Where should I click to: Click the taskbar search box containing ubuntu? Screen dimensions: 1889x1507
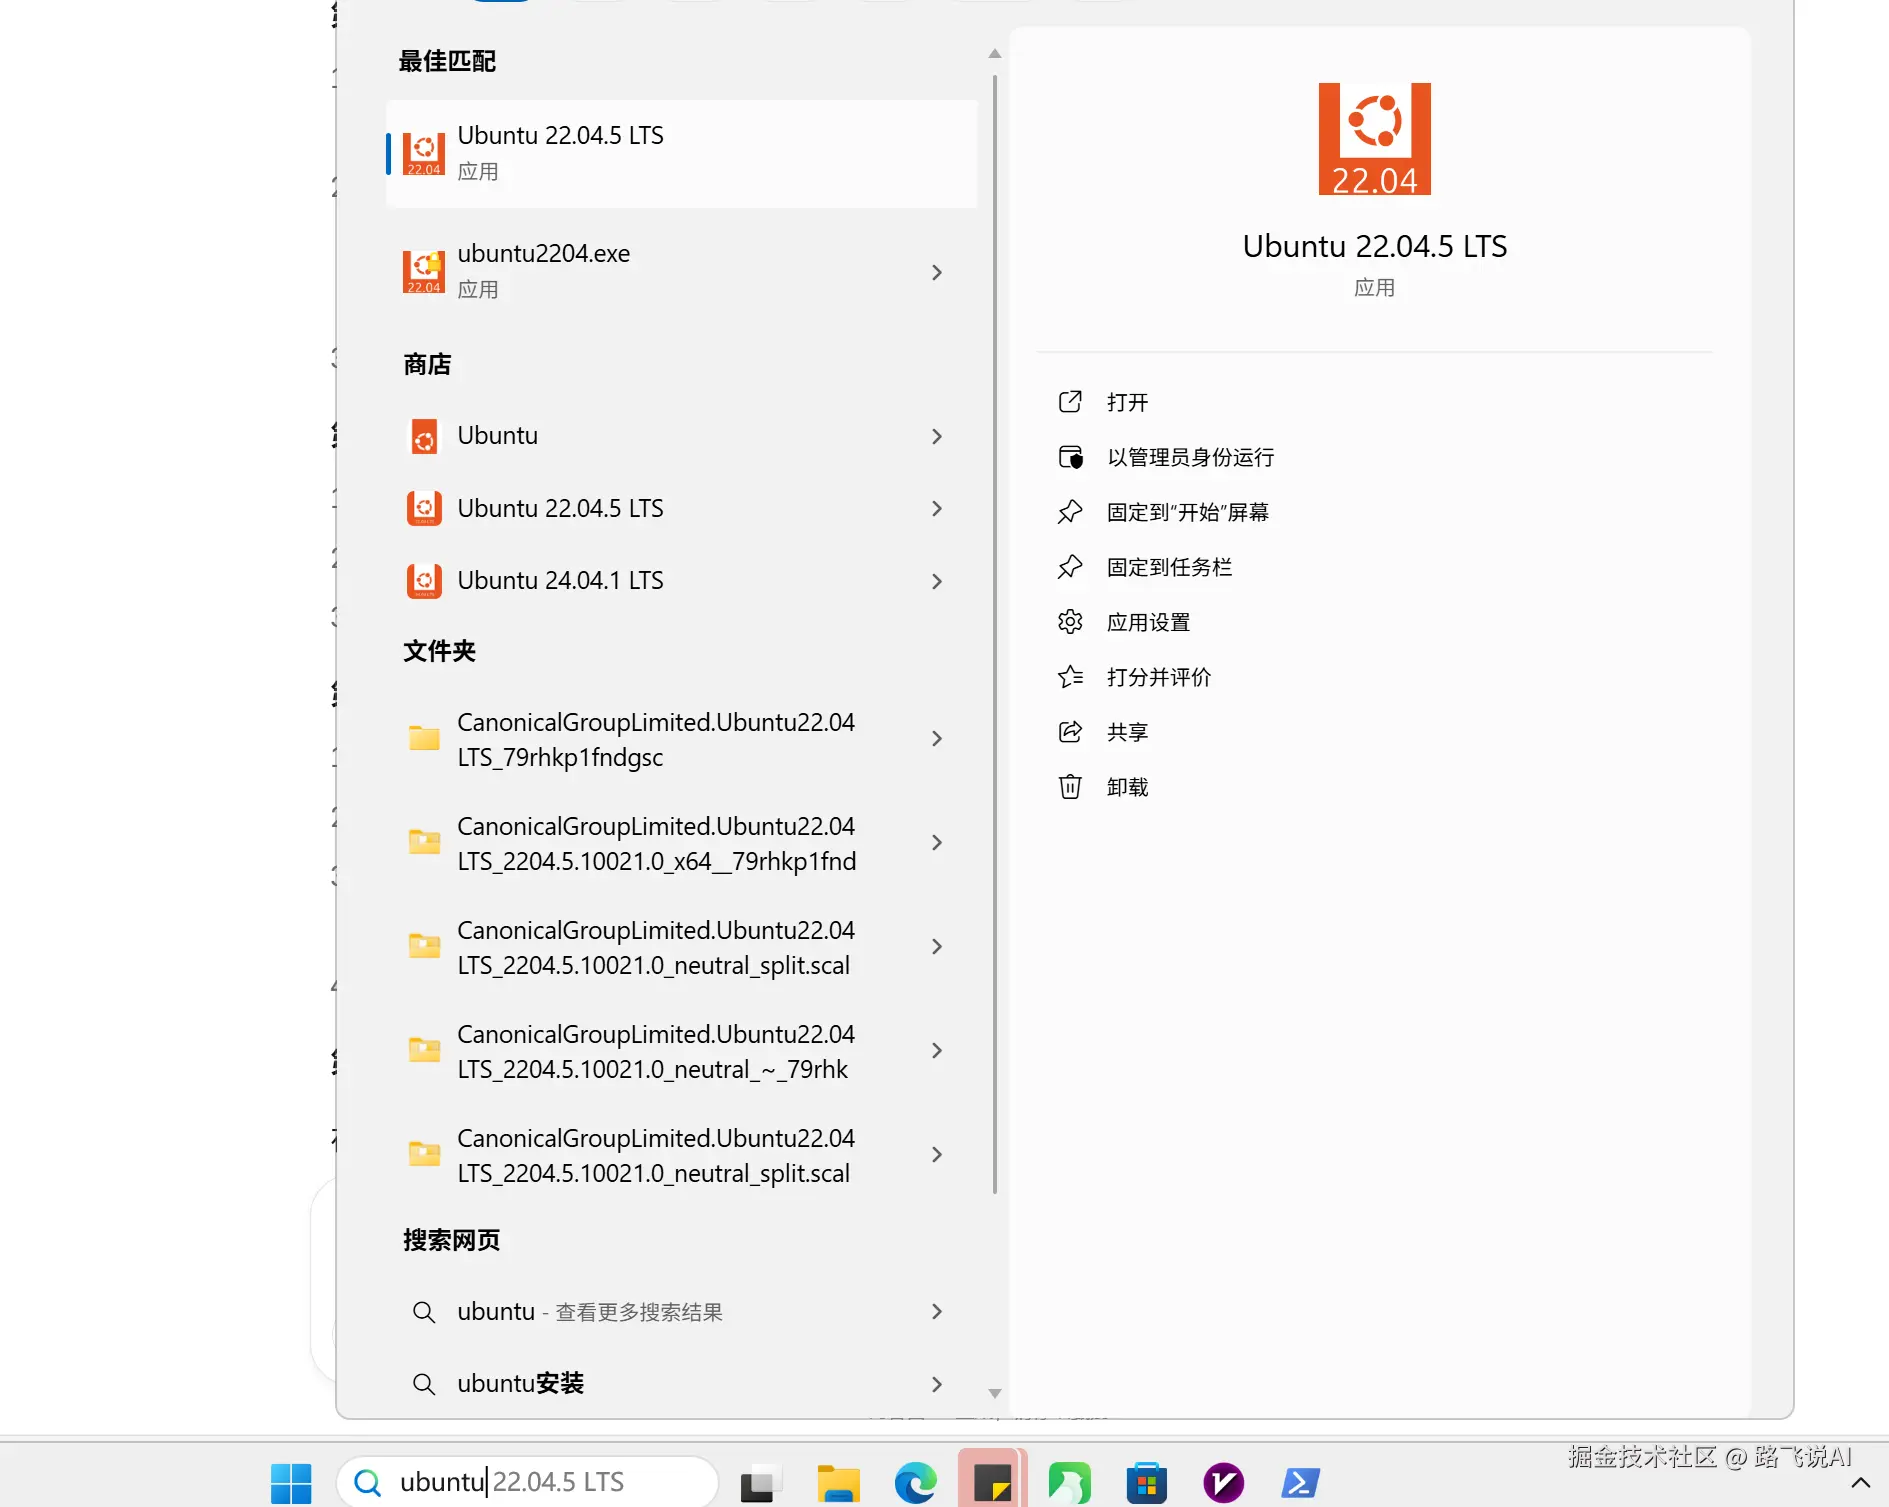click(x=528, y=1481)
